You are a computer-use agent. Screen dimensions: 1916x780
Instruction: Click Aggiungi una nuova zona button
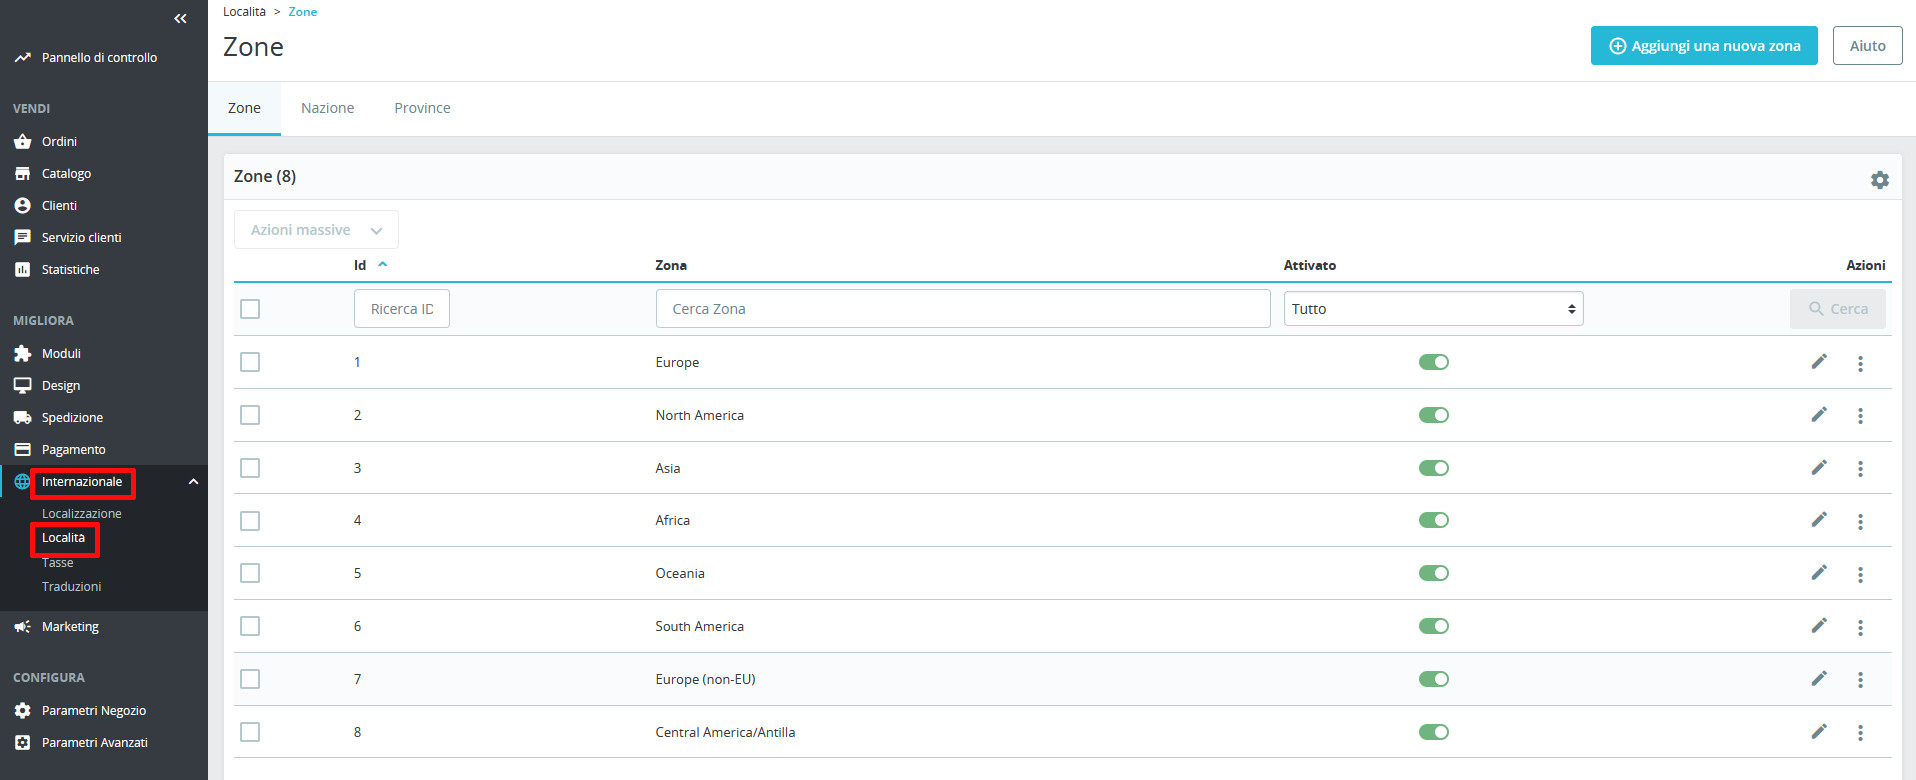[1704, 46]
